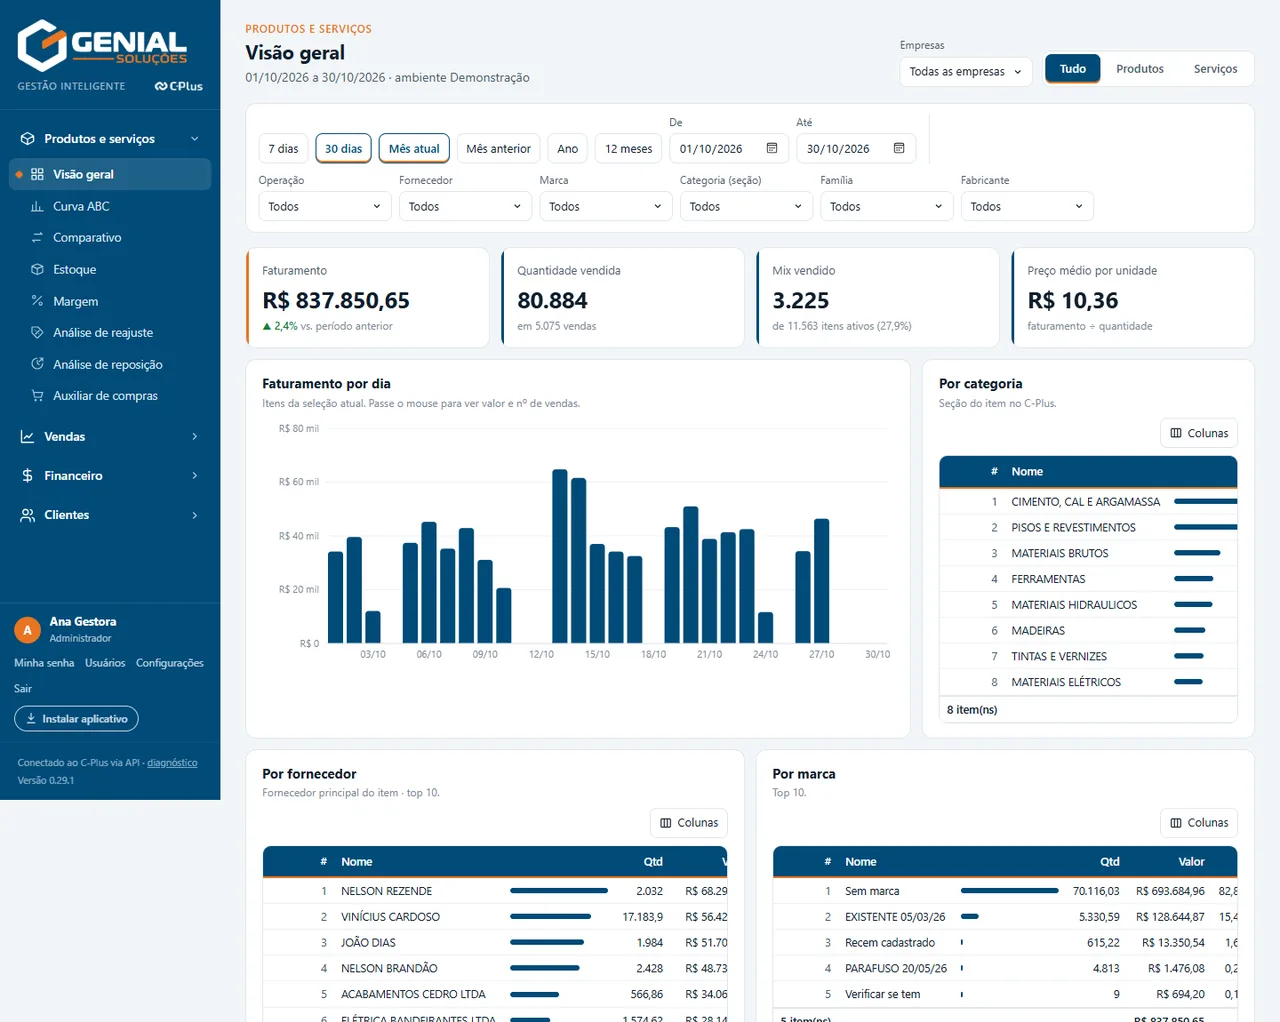Image resolution: width=1280 pixels, height=1022 pixels.
Task: Click the Comparativo arrows icon
Action: click(37, 238)
